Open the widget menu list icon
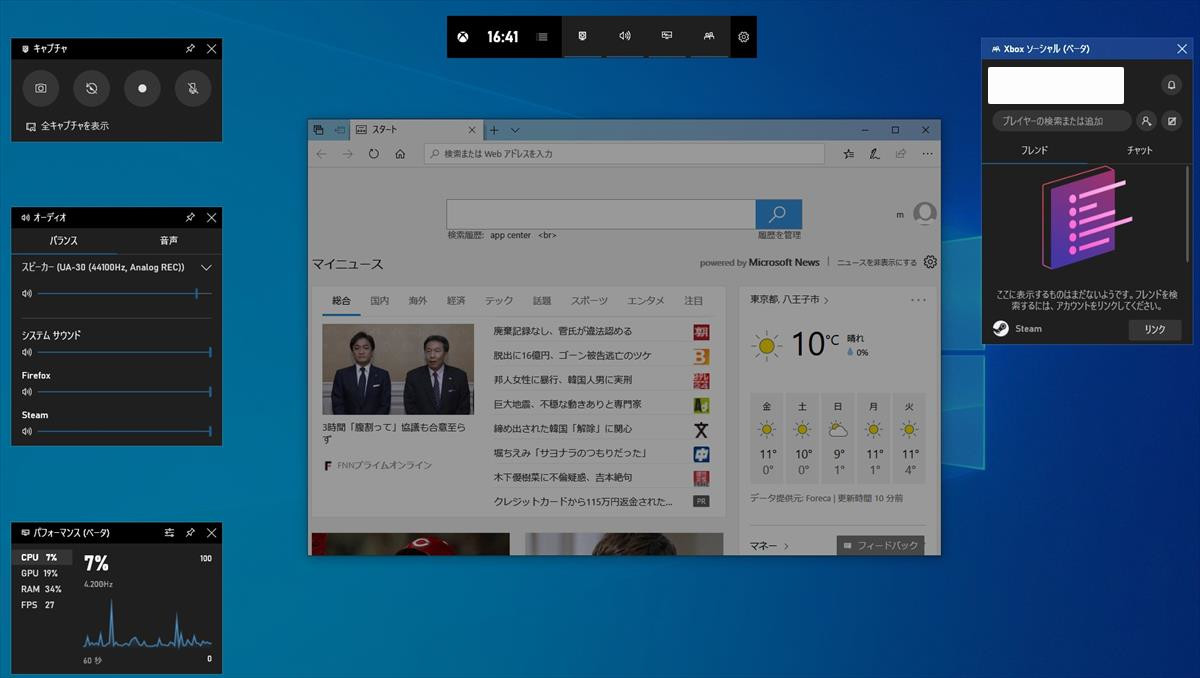The width and height of the screenshot is (1200, 678). coord(542,37)
